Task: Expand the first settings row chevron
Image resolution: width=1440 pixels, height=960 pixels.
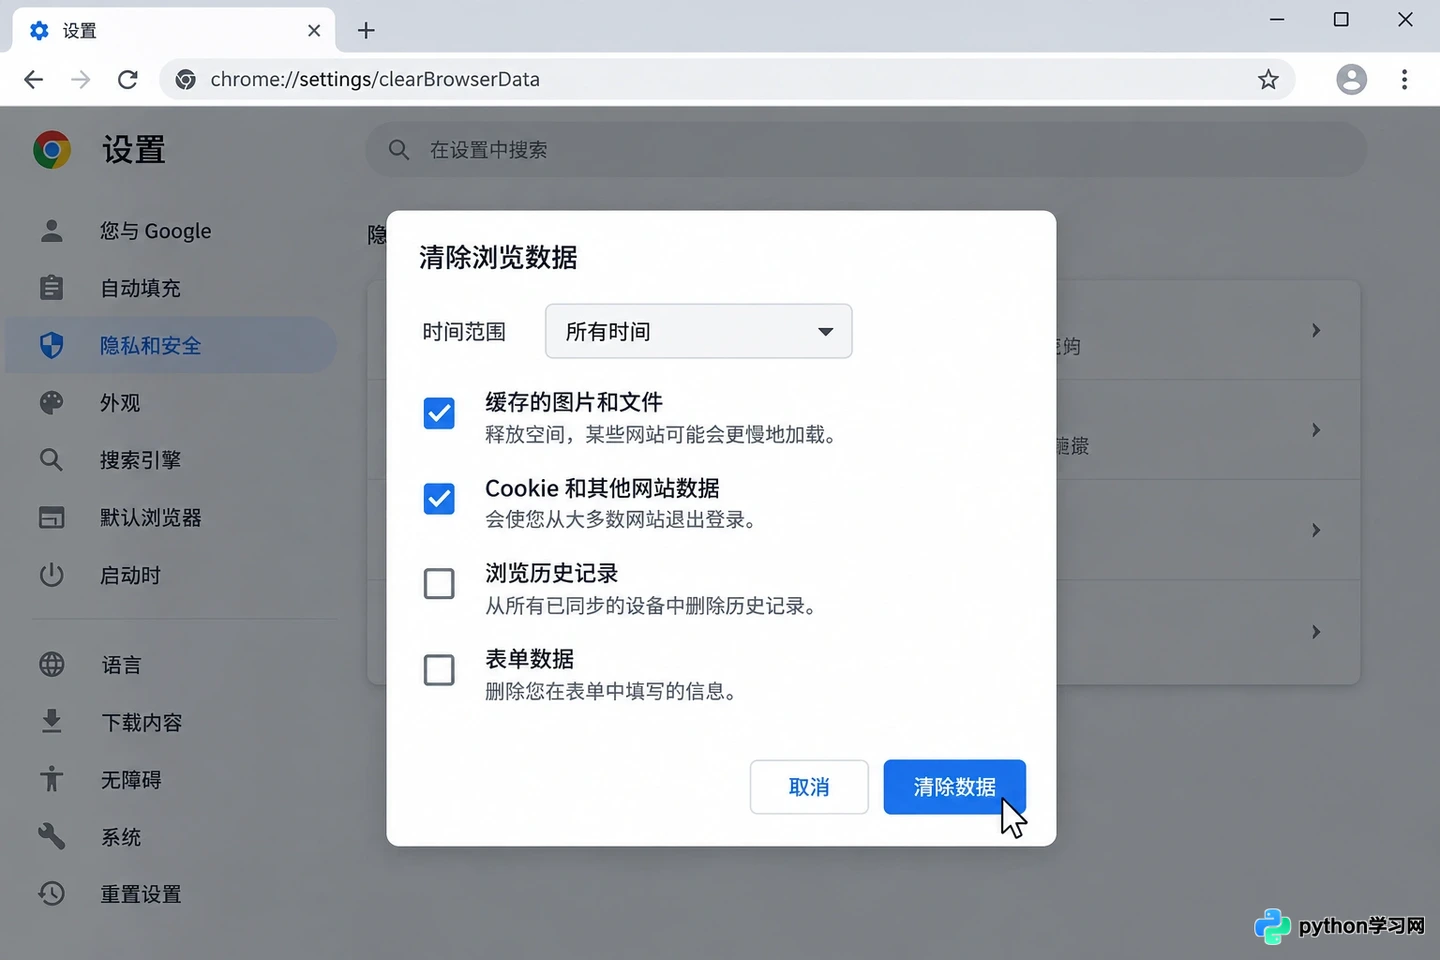Action: (x=1316, y=330)
